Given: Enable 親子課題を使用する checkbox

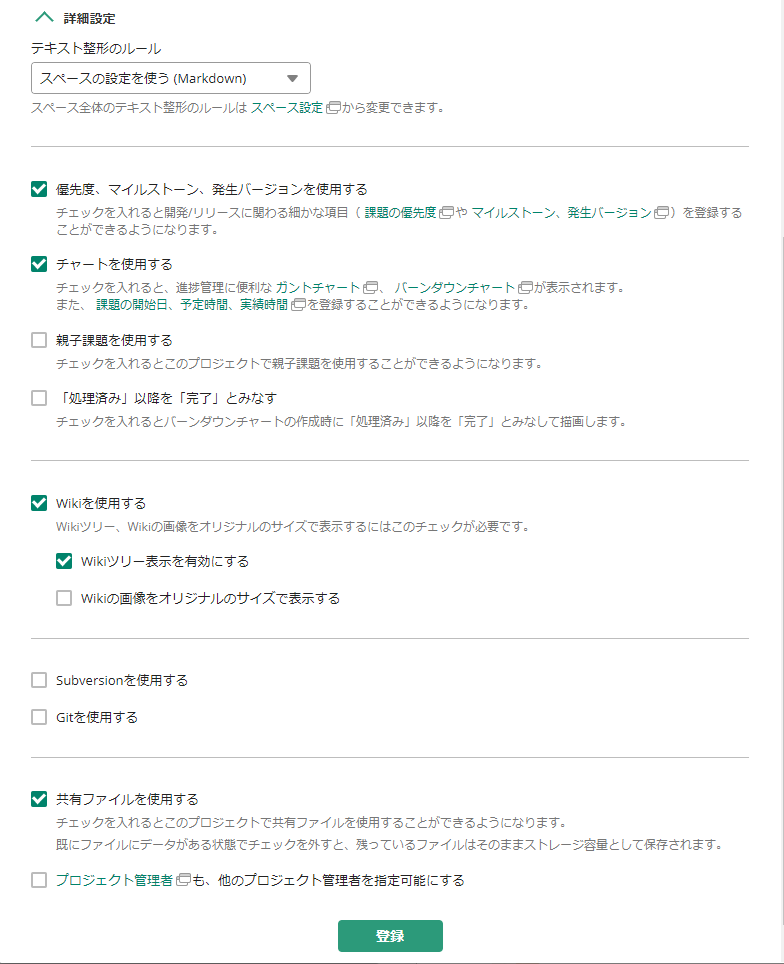Looking at the screenshot, I should click(x=39, y=340).
